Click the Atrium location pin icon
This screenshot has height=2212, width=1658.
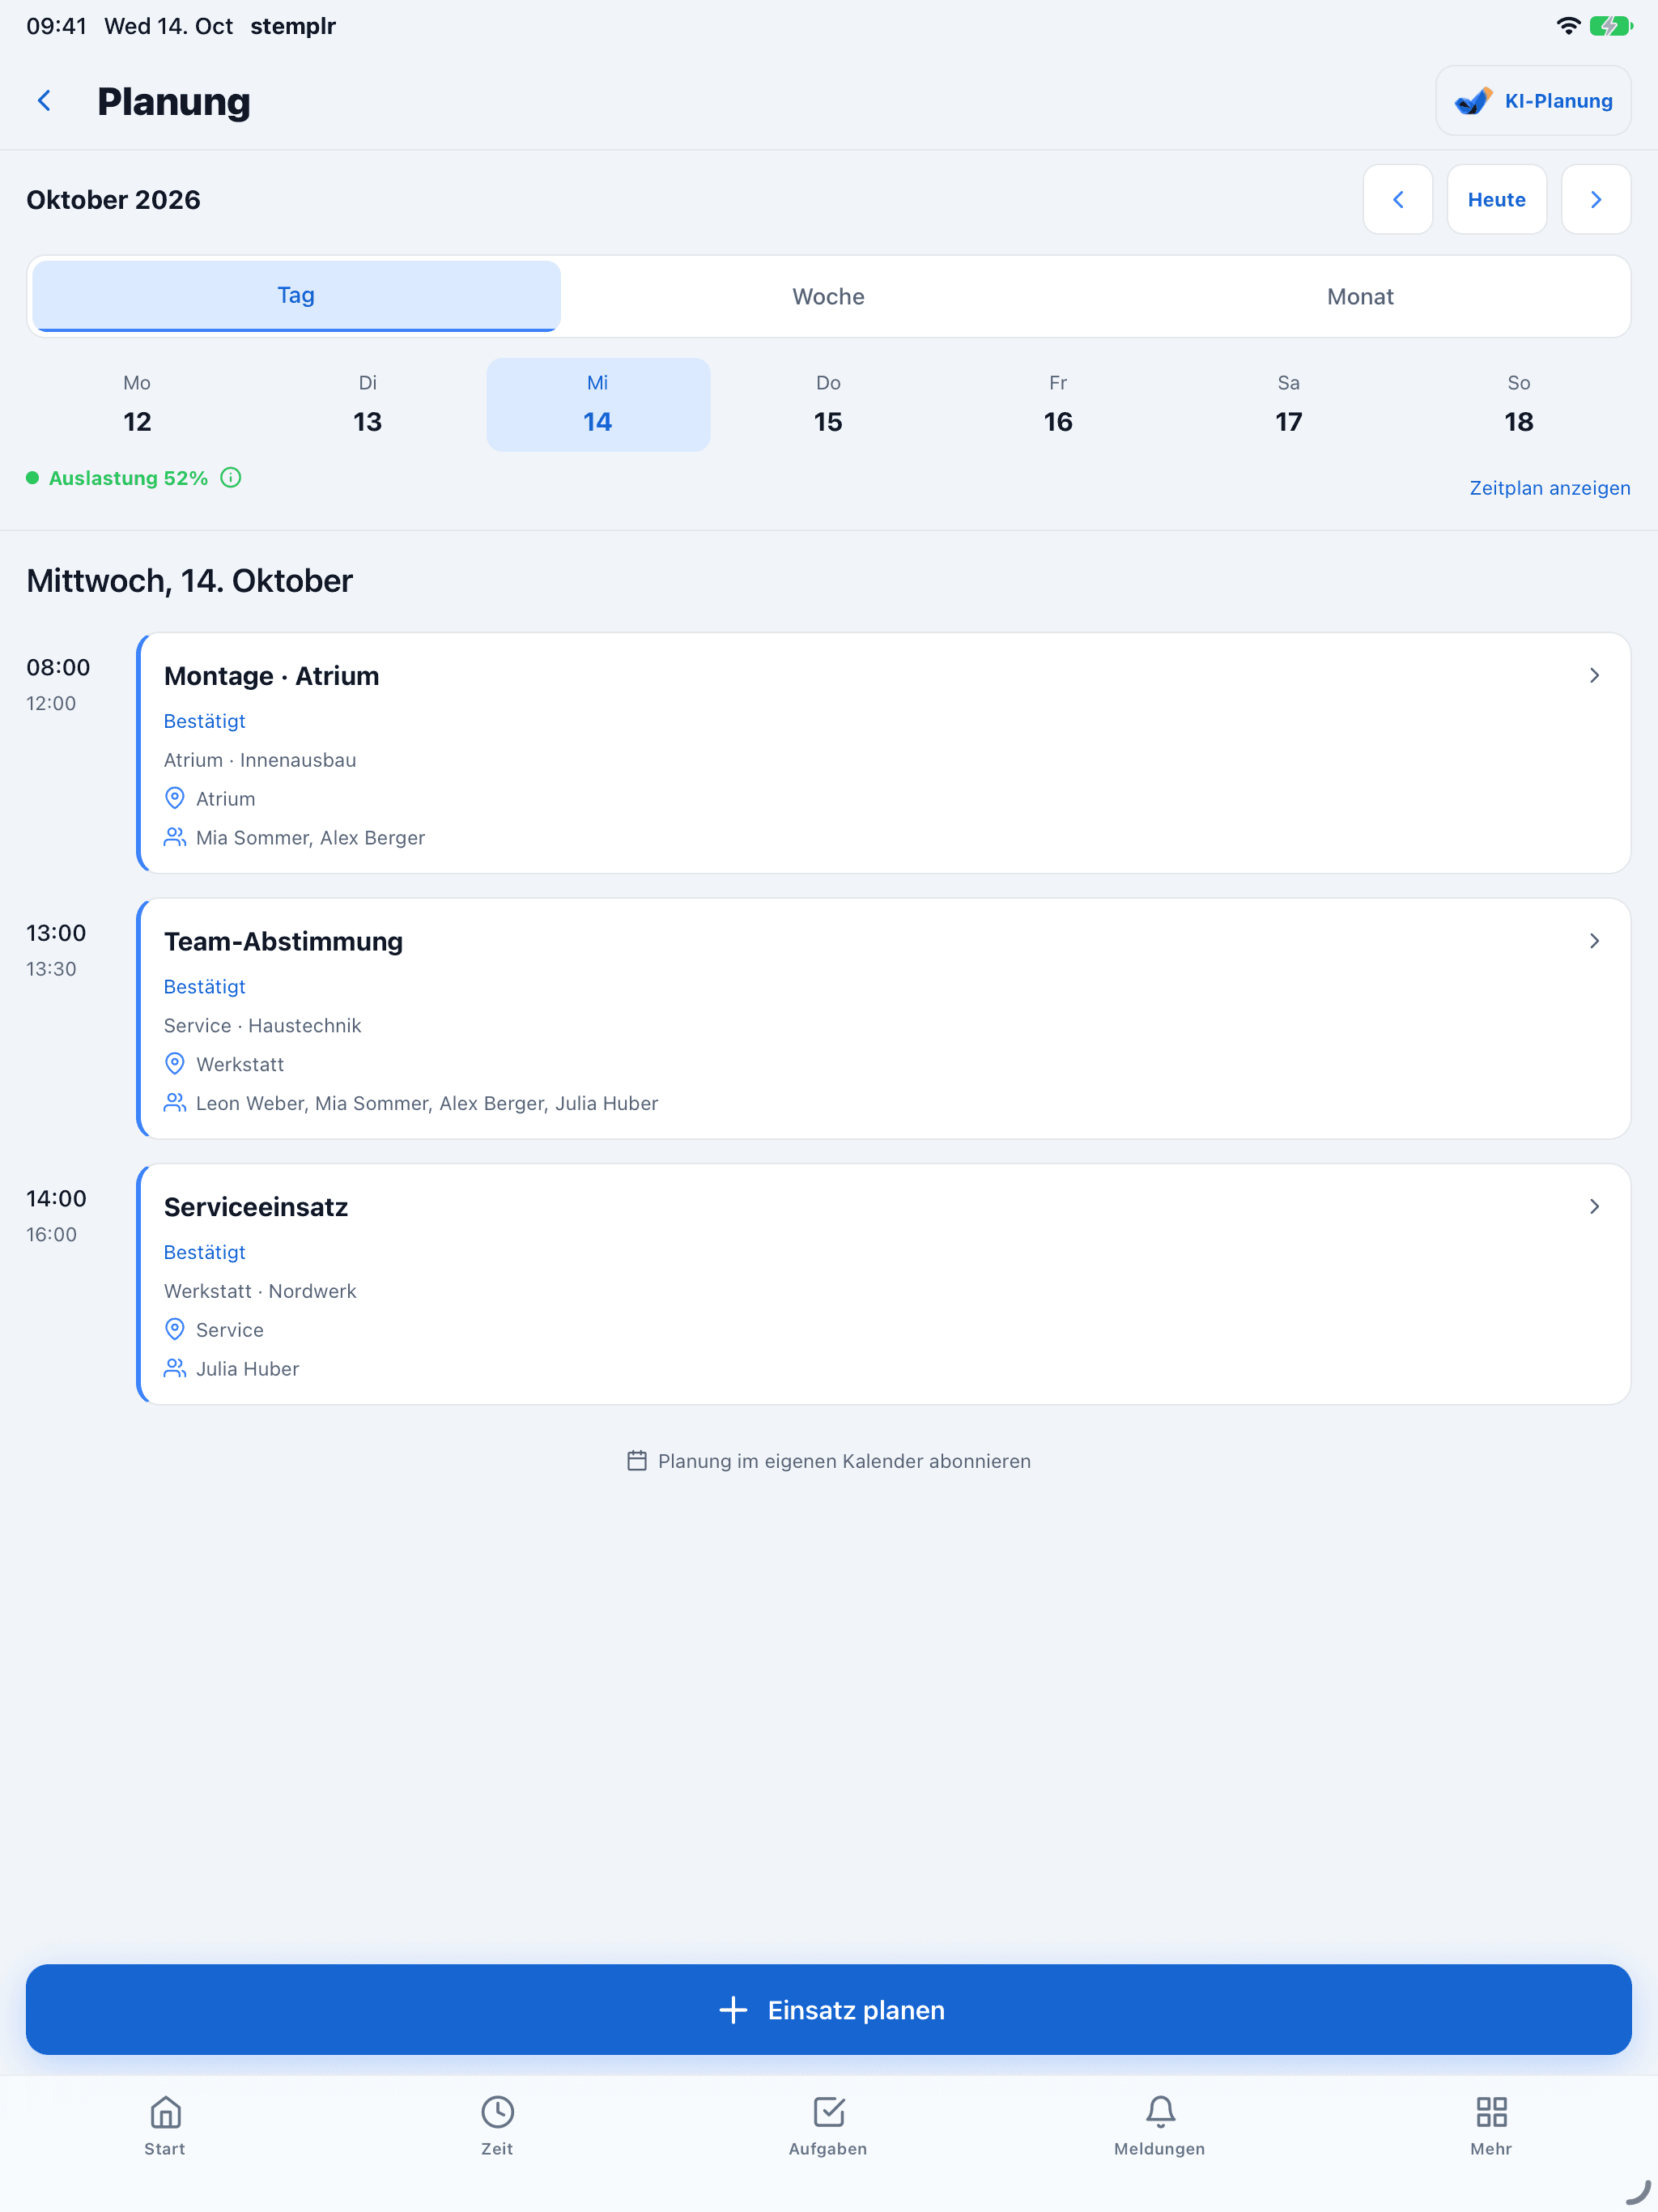point(175,798)
